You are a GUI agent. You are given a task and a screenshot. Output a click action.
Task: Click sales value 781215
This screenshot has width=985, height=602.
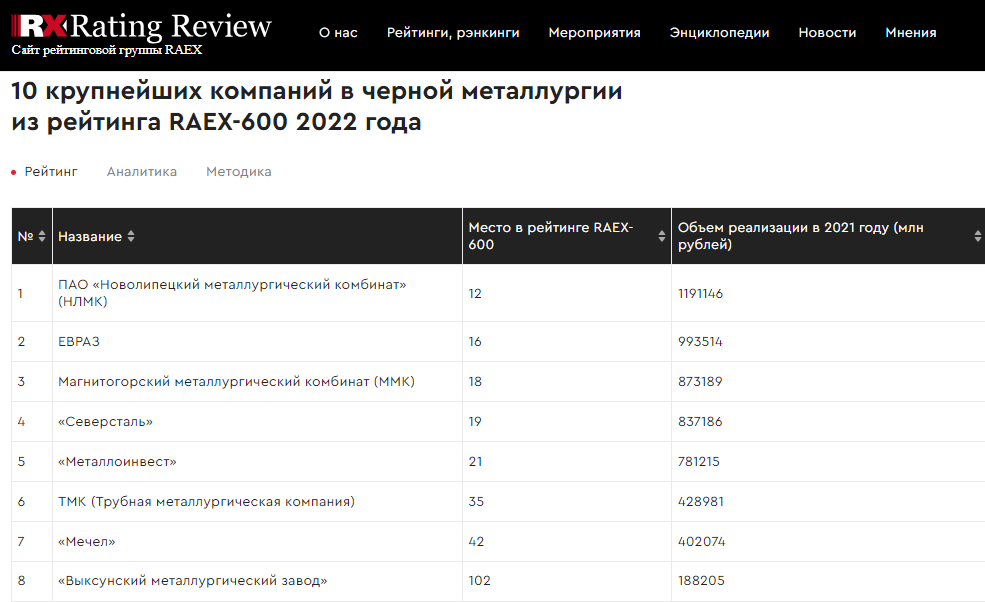699,461
